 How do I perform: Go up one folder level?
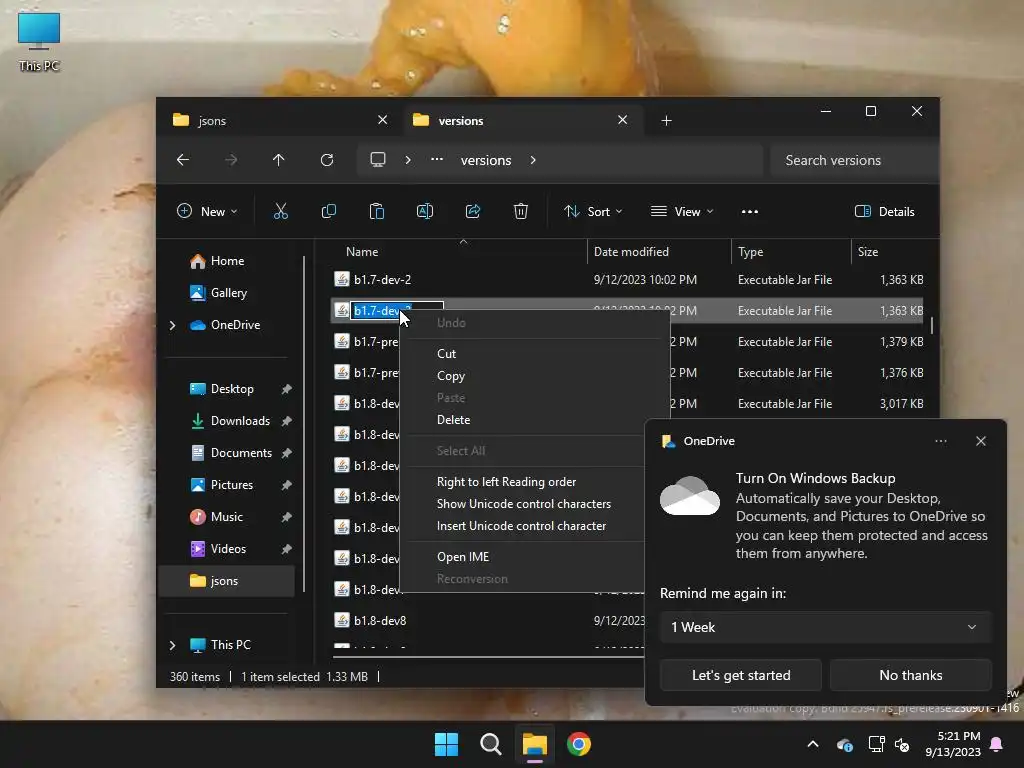pos(279,160)
